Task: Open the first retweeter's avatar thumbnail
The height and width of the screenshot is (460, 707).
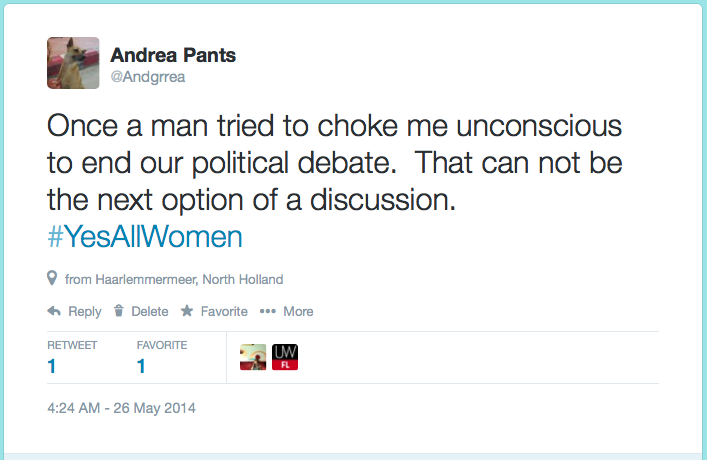Action: pos(254,357)
